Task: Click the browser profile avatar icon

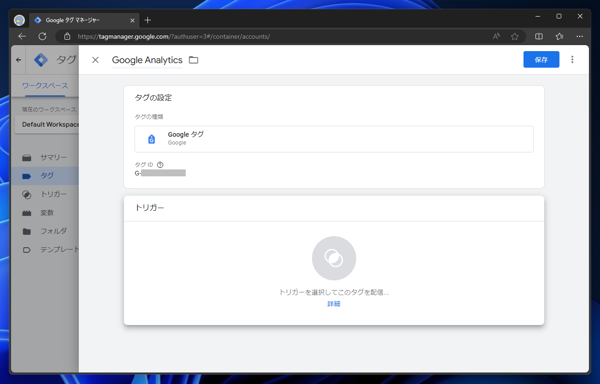Action: pyautogui.click(x=19, y=20)
